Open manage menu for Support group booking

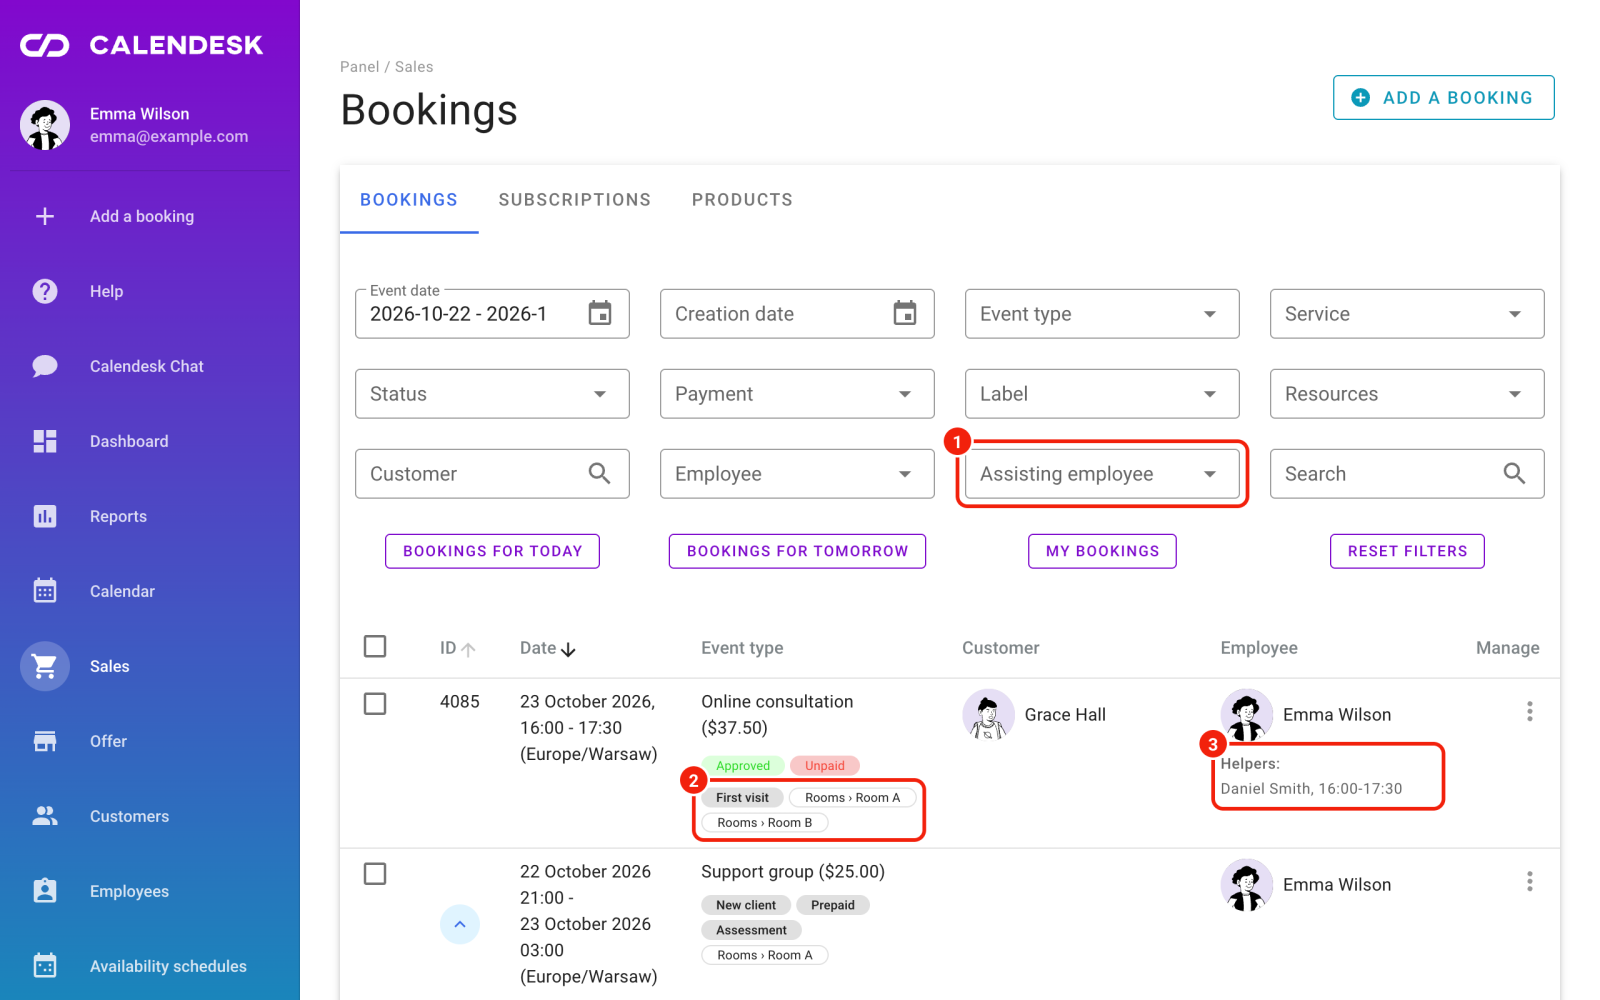1529,881
